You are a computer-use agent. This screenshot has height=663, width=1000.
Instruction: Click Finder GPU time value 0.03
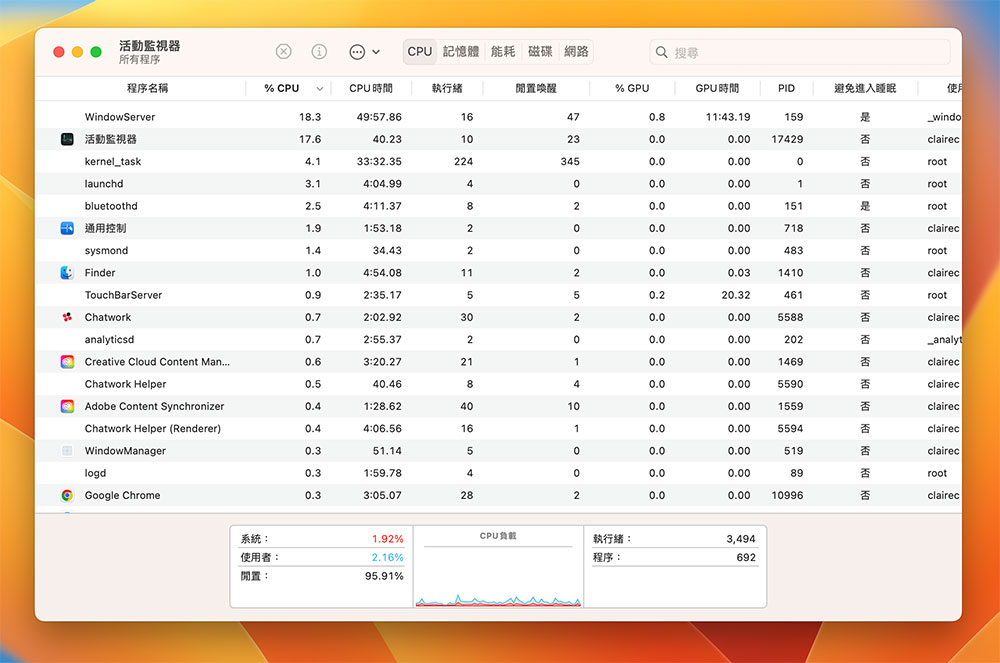(739, 273)
